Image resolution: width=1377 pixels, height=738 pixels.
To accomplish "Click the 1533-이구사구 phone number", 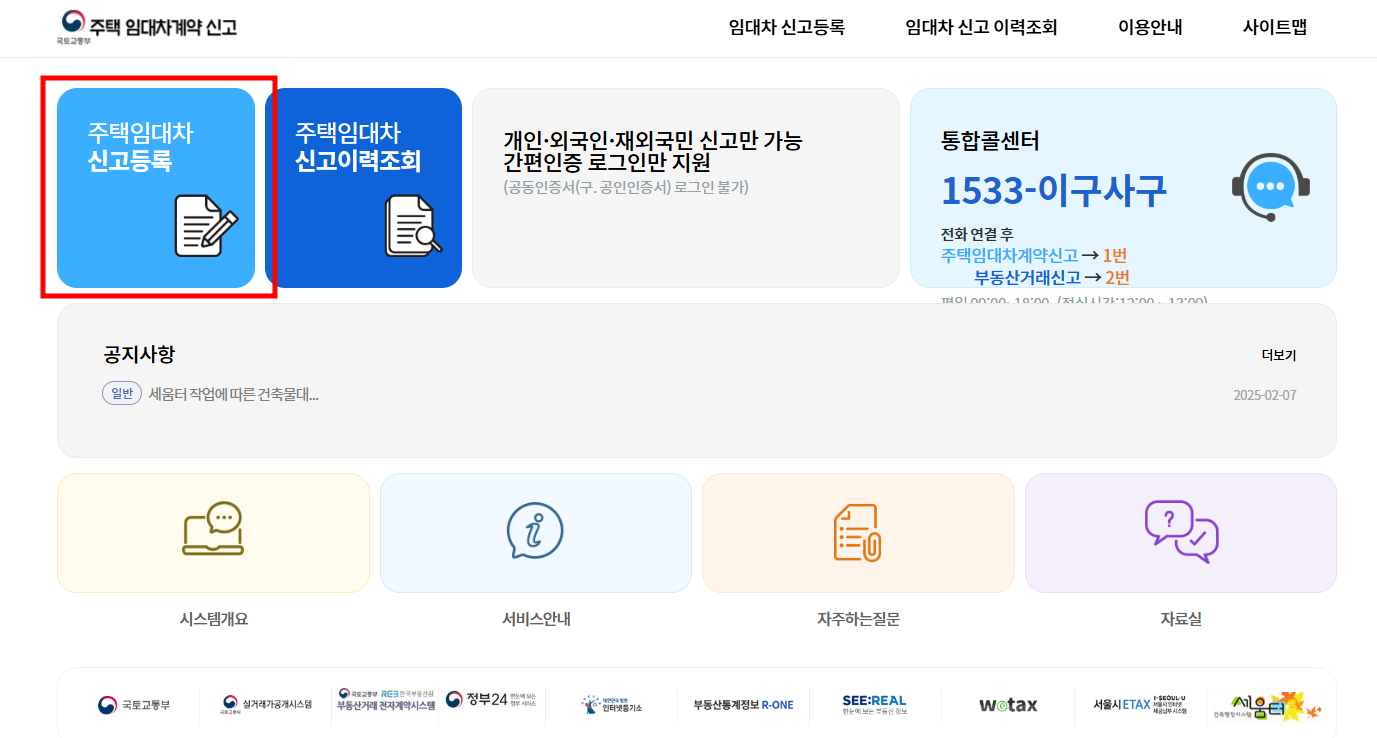I will pyautogui.click(x=1054, y=191).
